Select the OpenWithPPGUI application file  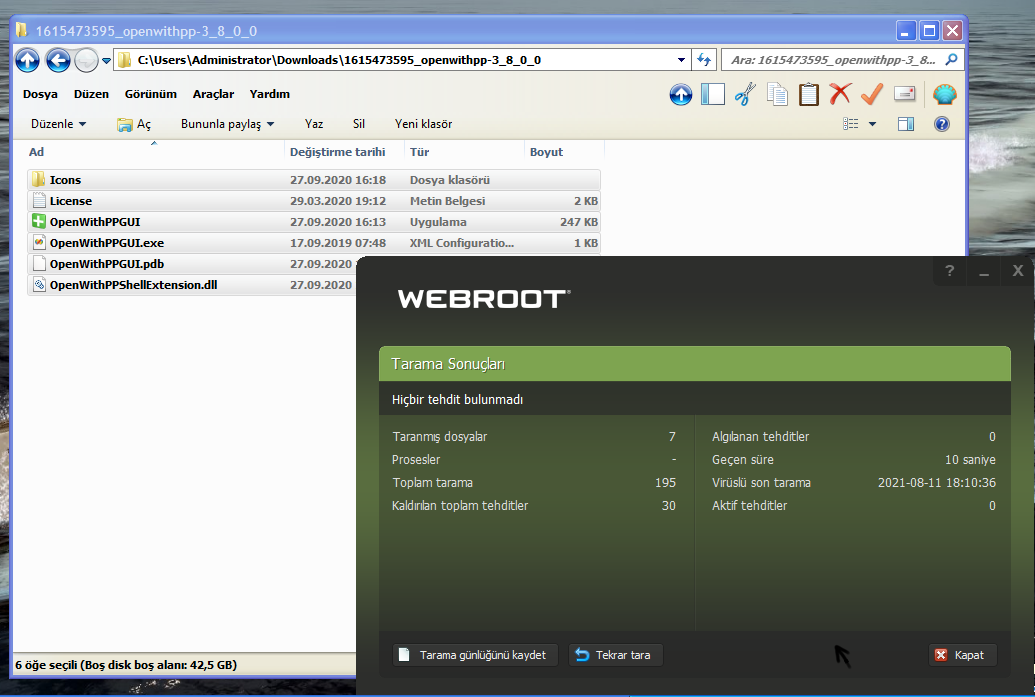point(314,222)
